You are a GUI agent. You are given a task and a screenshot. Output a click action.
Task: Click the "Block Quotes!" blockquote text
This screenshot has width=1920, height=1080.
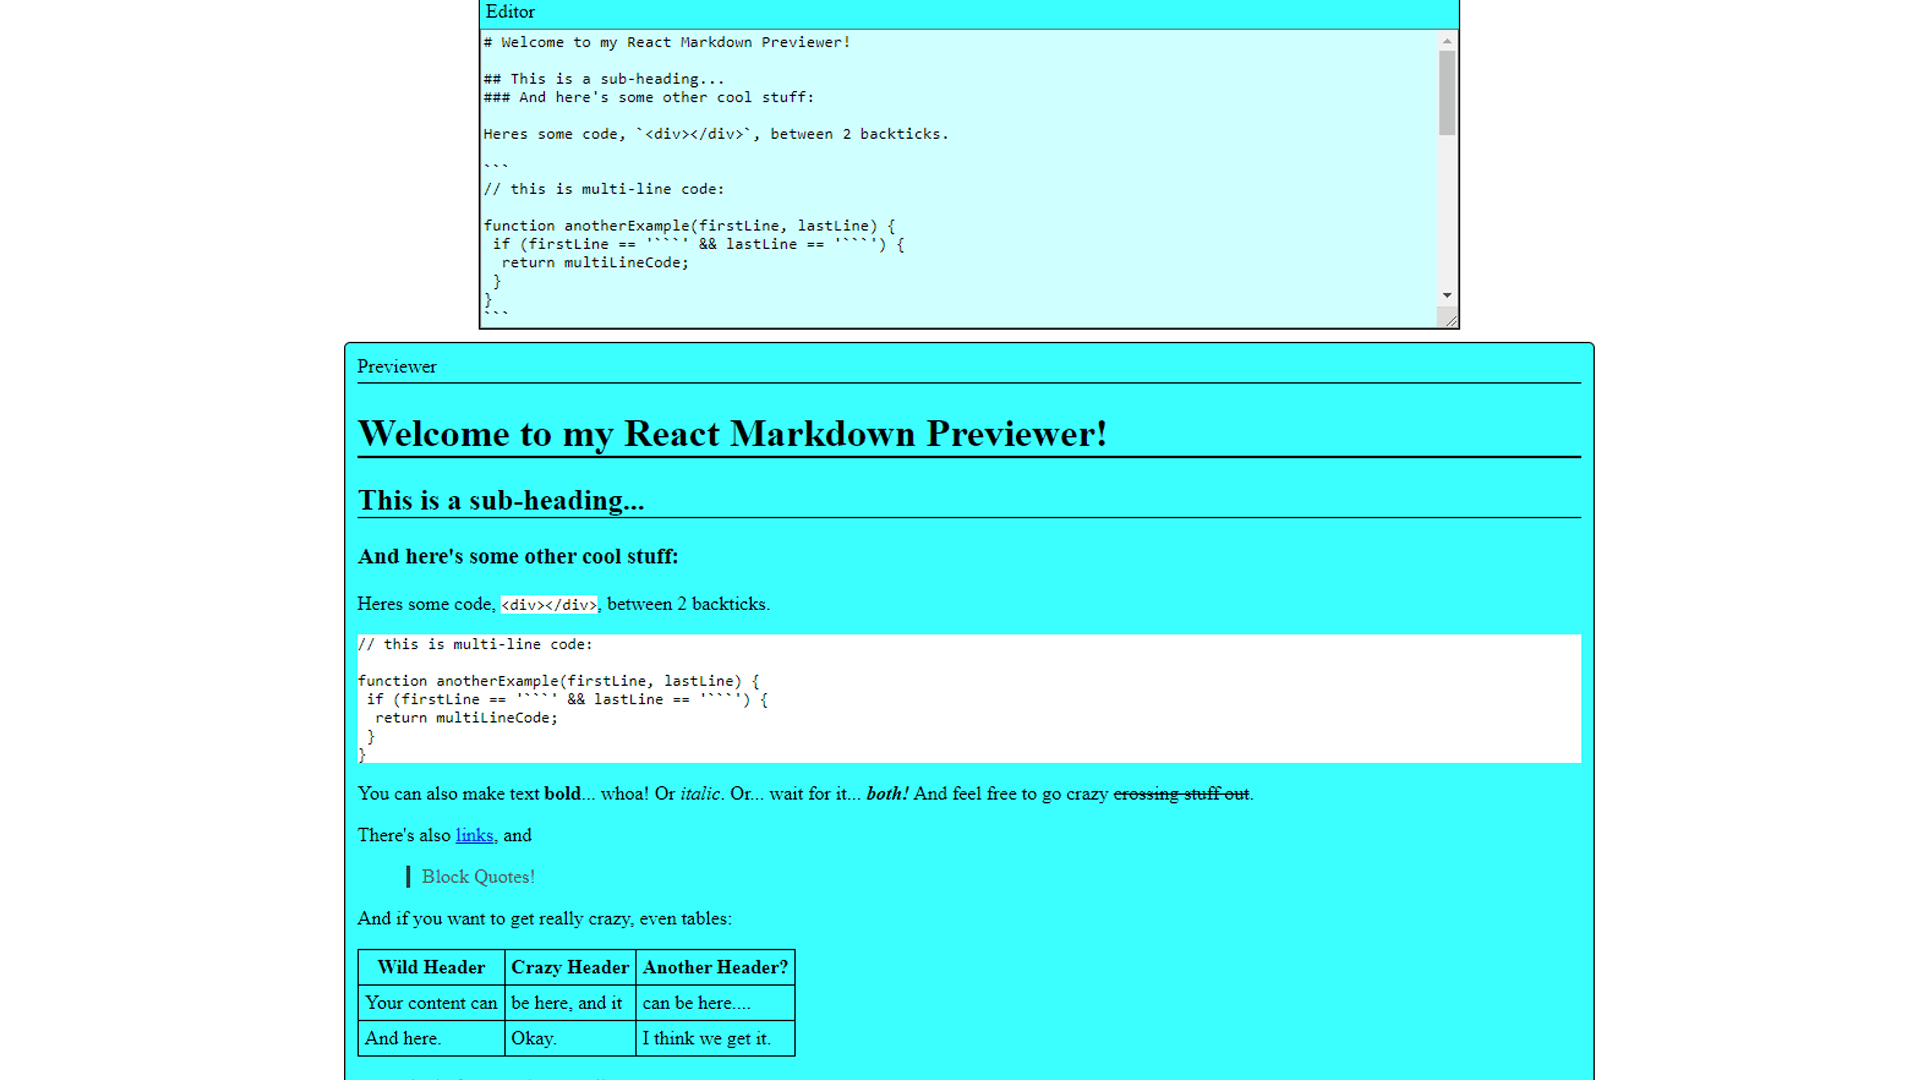tap(478, 877)
